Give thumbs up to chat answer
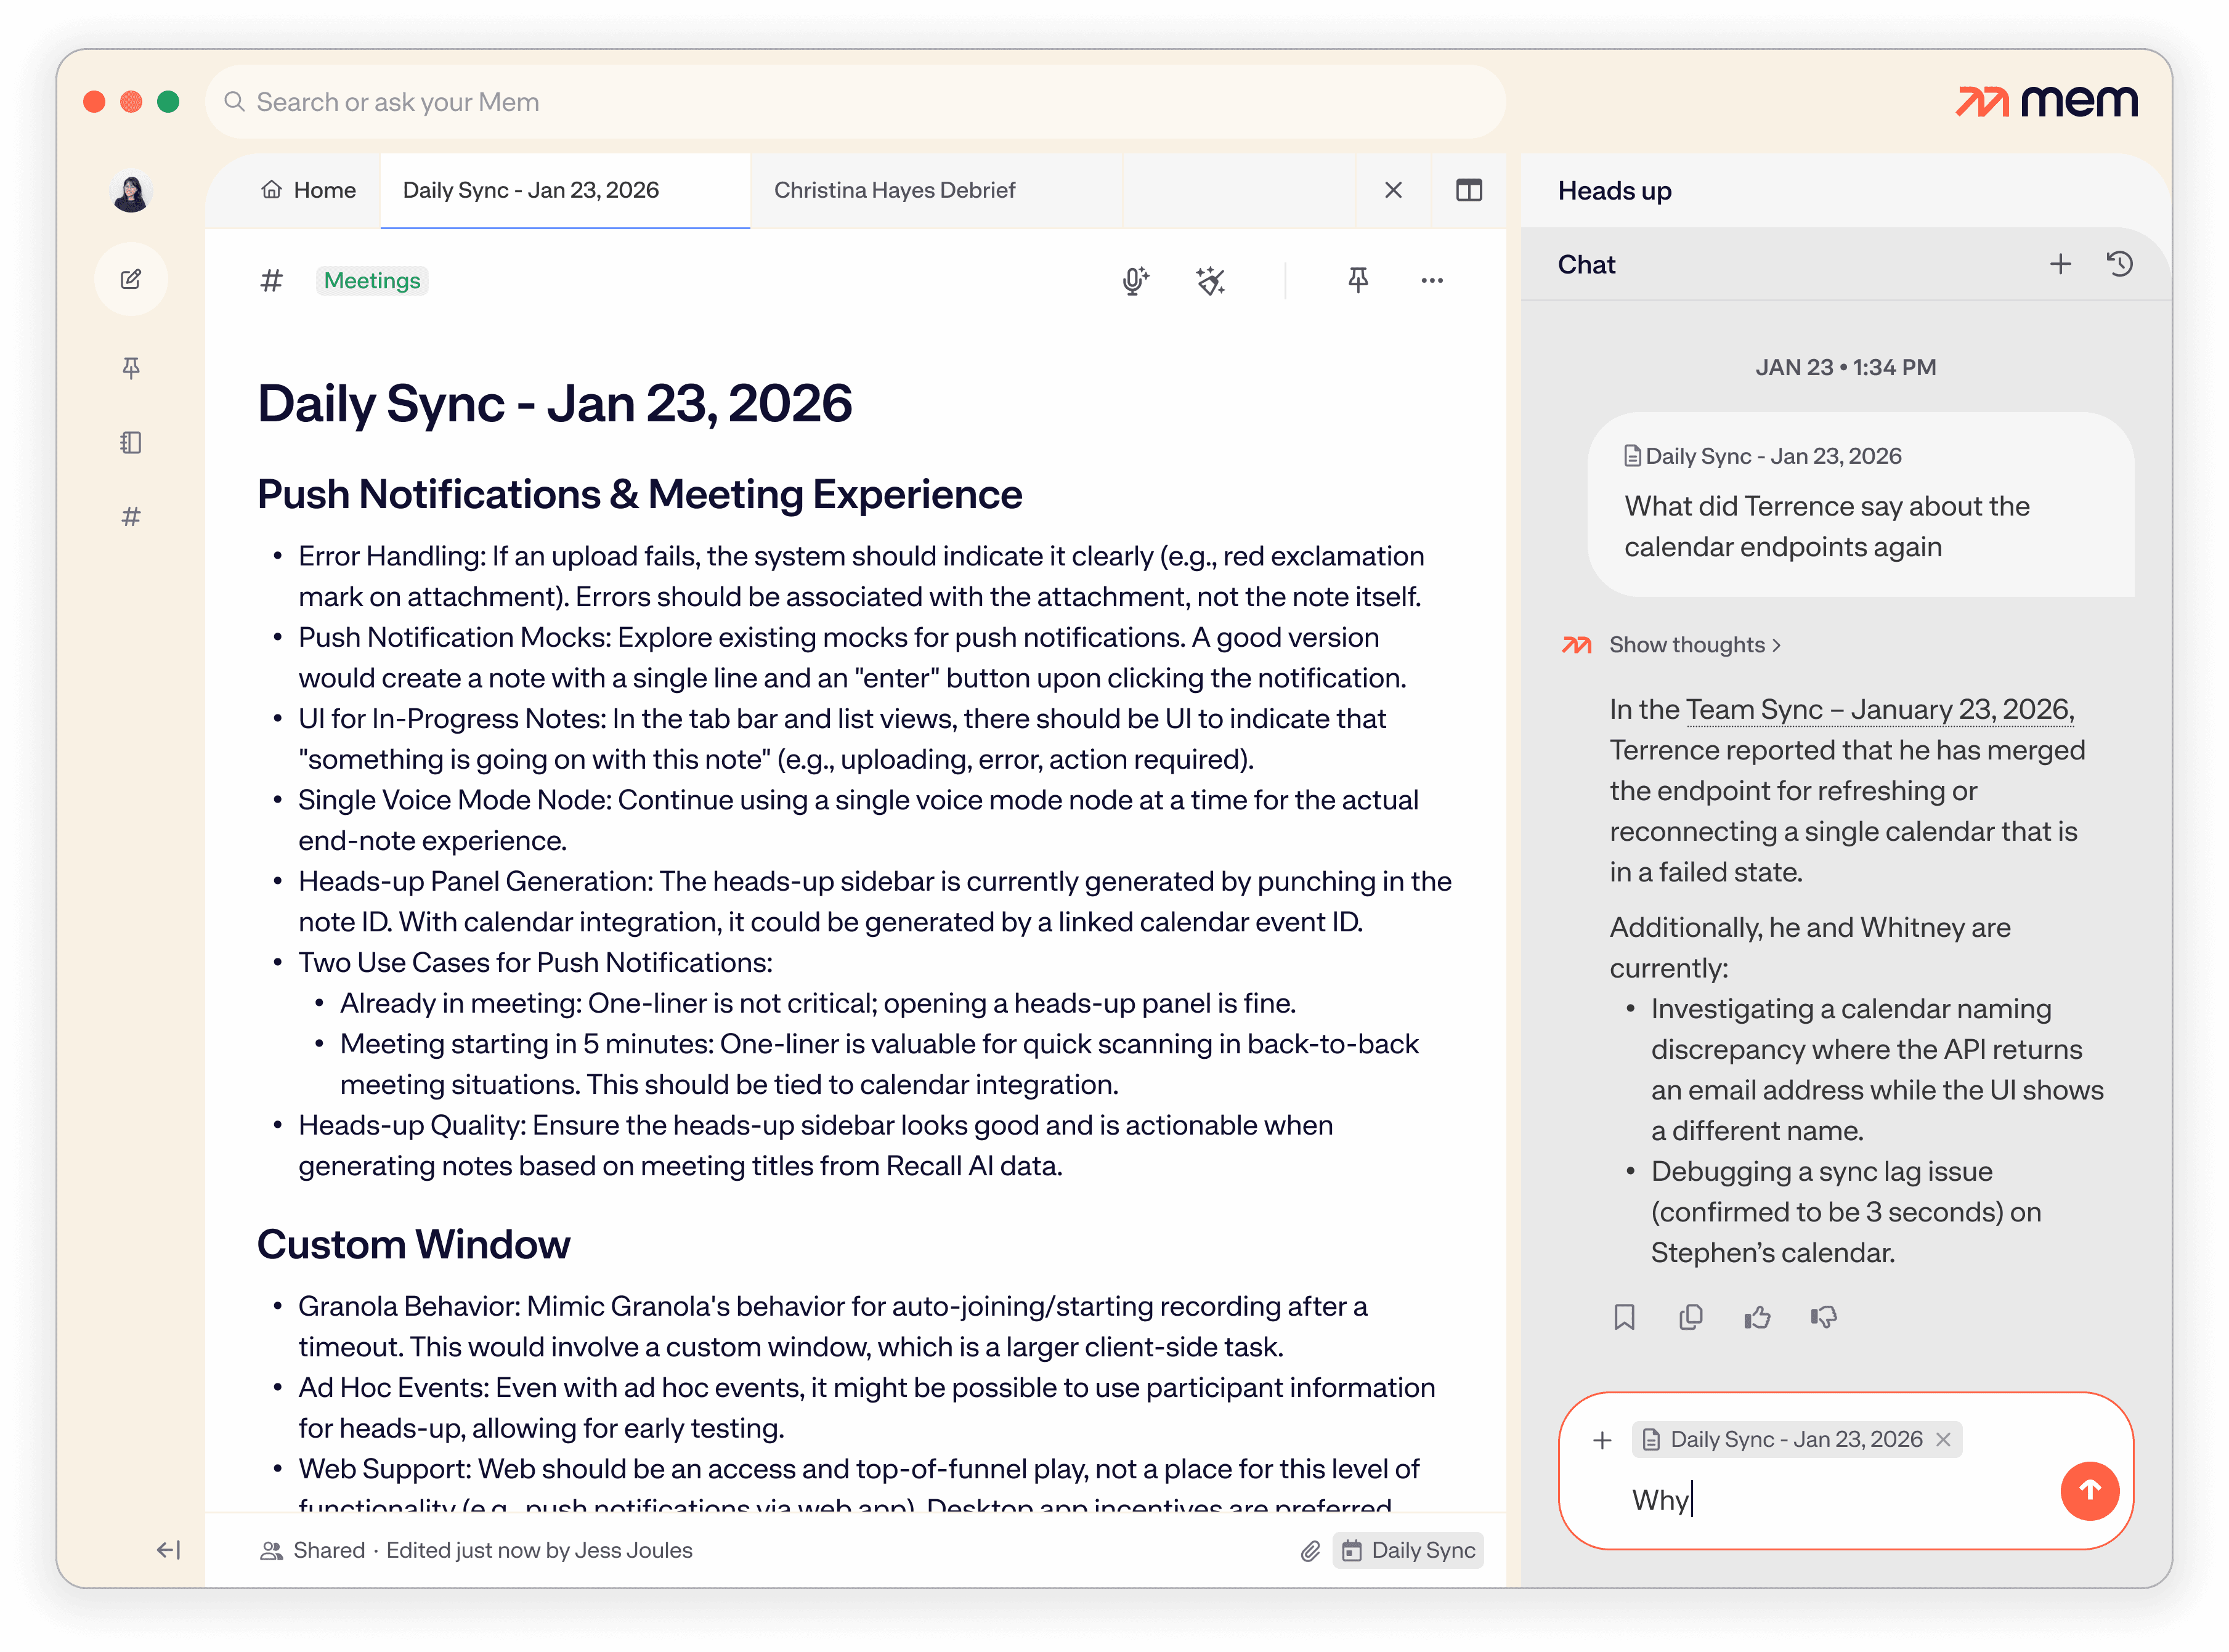 click(x=1757, y=1317)
